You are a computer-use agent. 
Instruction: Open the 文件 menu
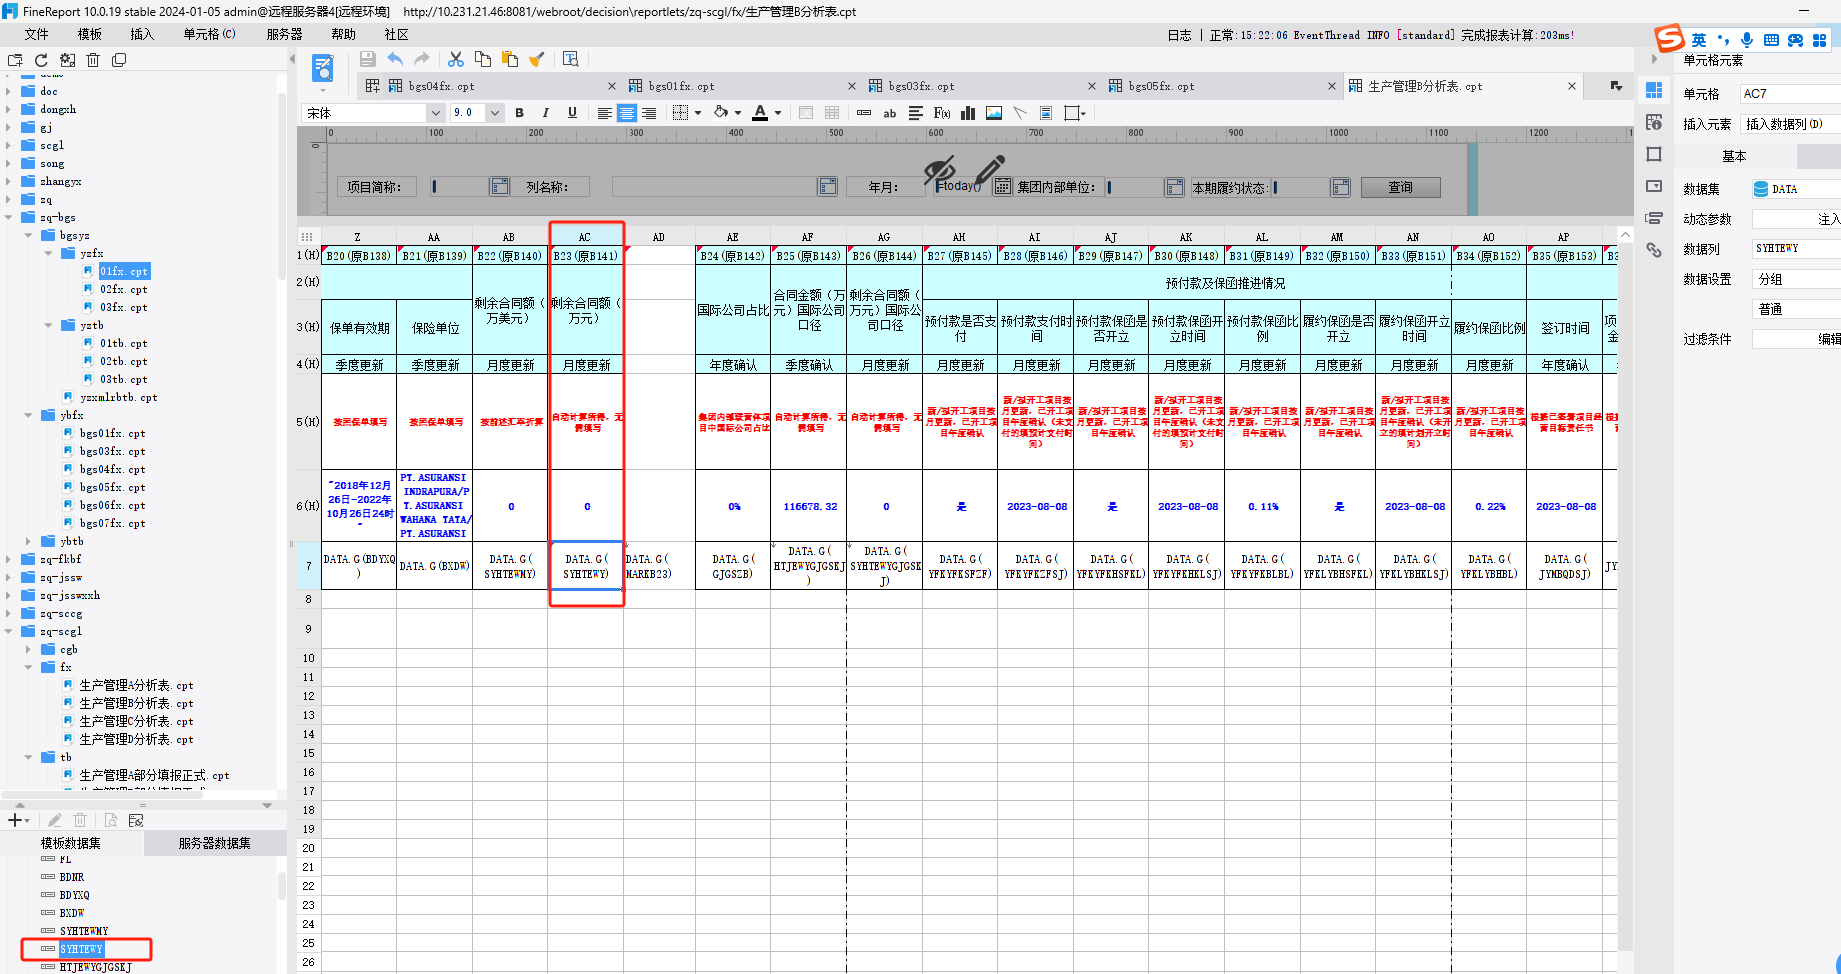37,34
